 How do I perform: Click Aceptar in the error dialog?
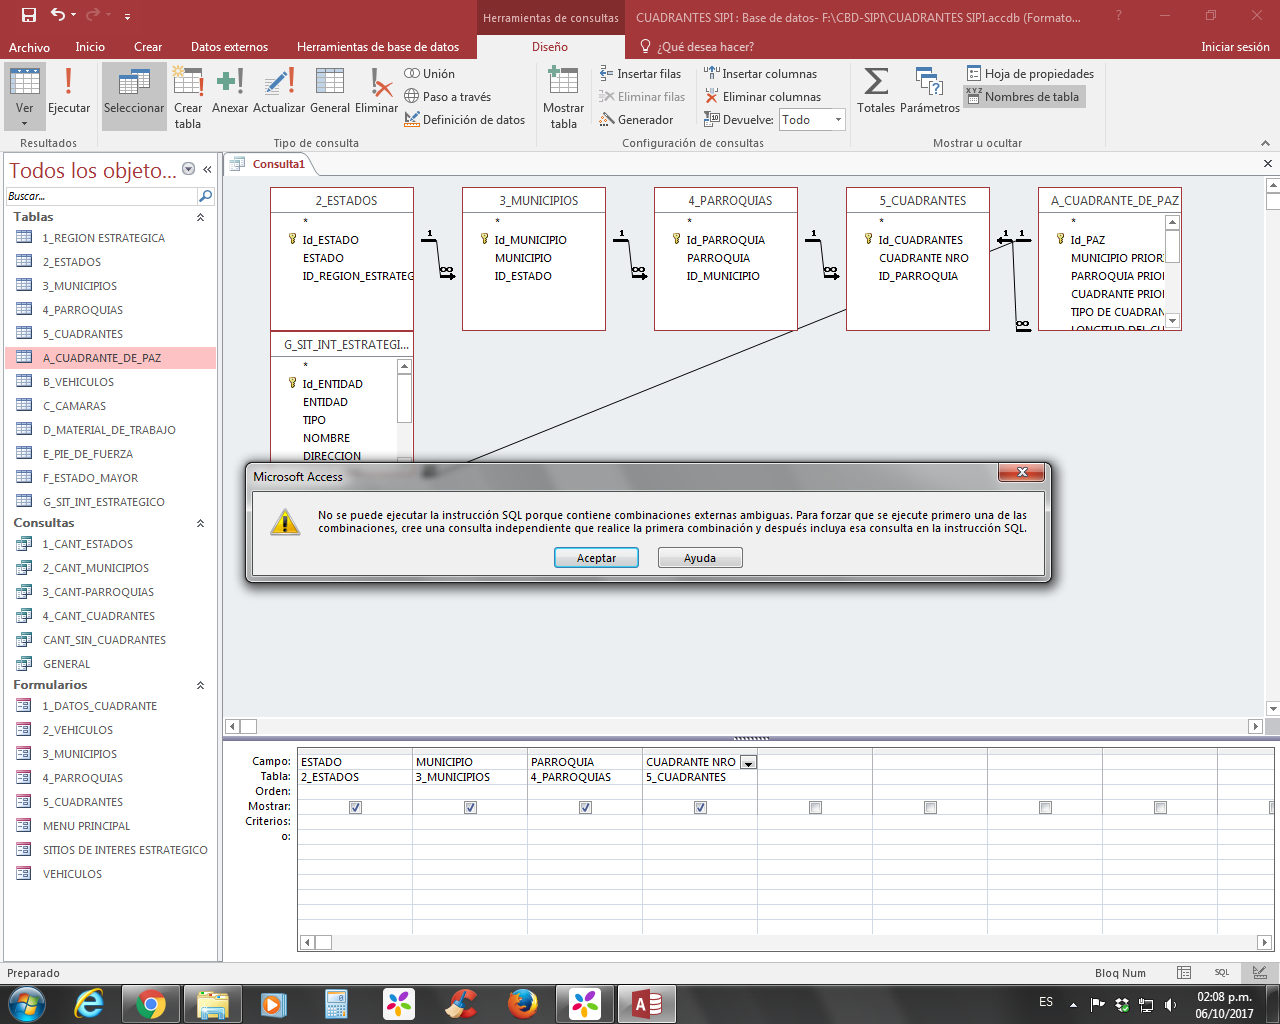[x=596, y=558]
